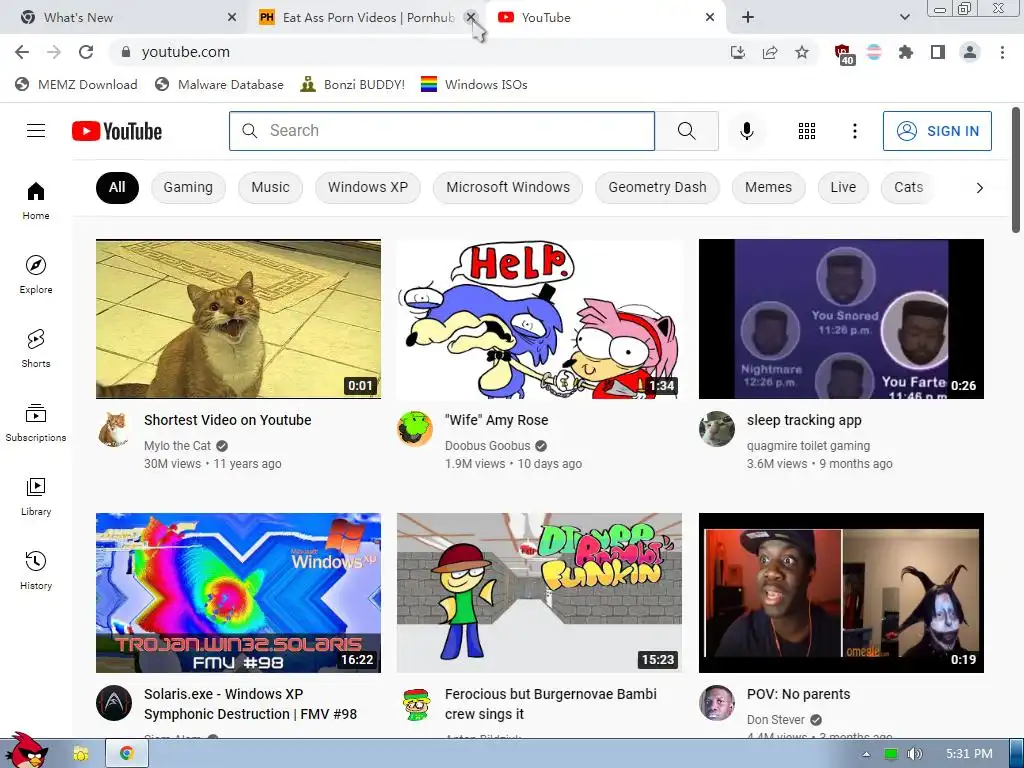The image size is (1024, 768).
Task: Open Library in the sidebar
Action: pos(36,497)
